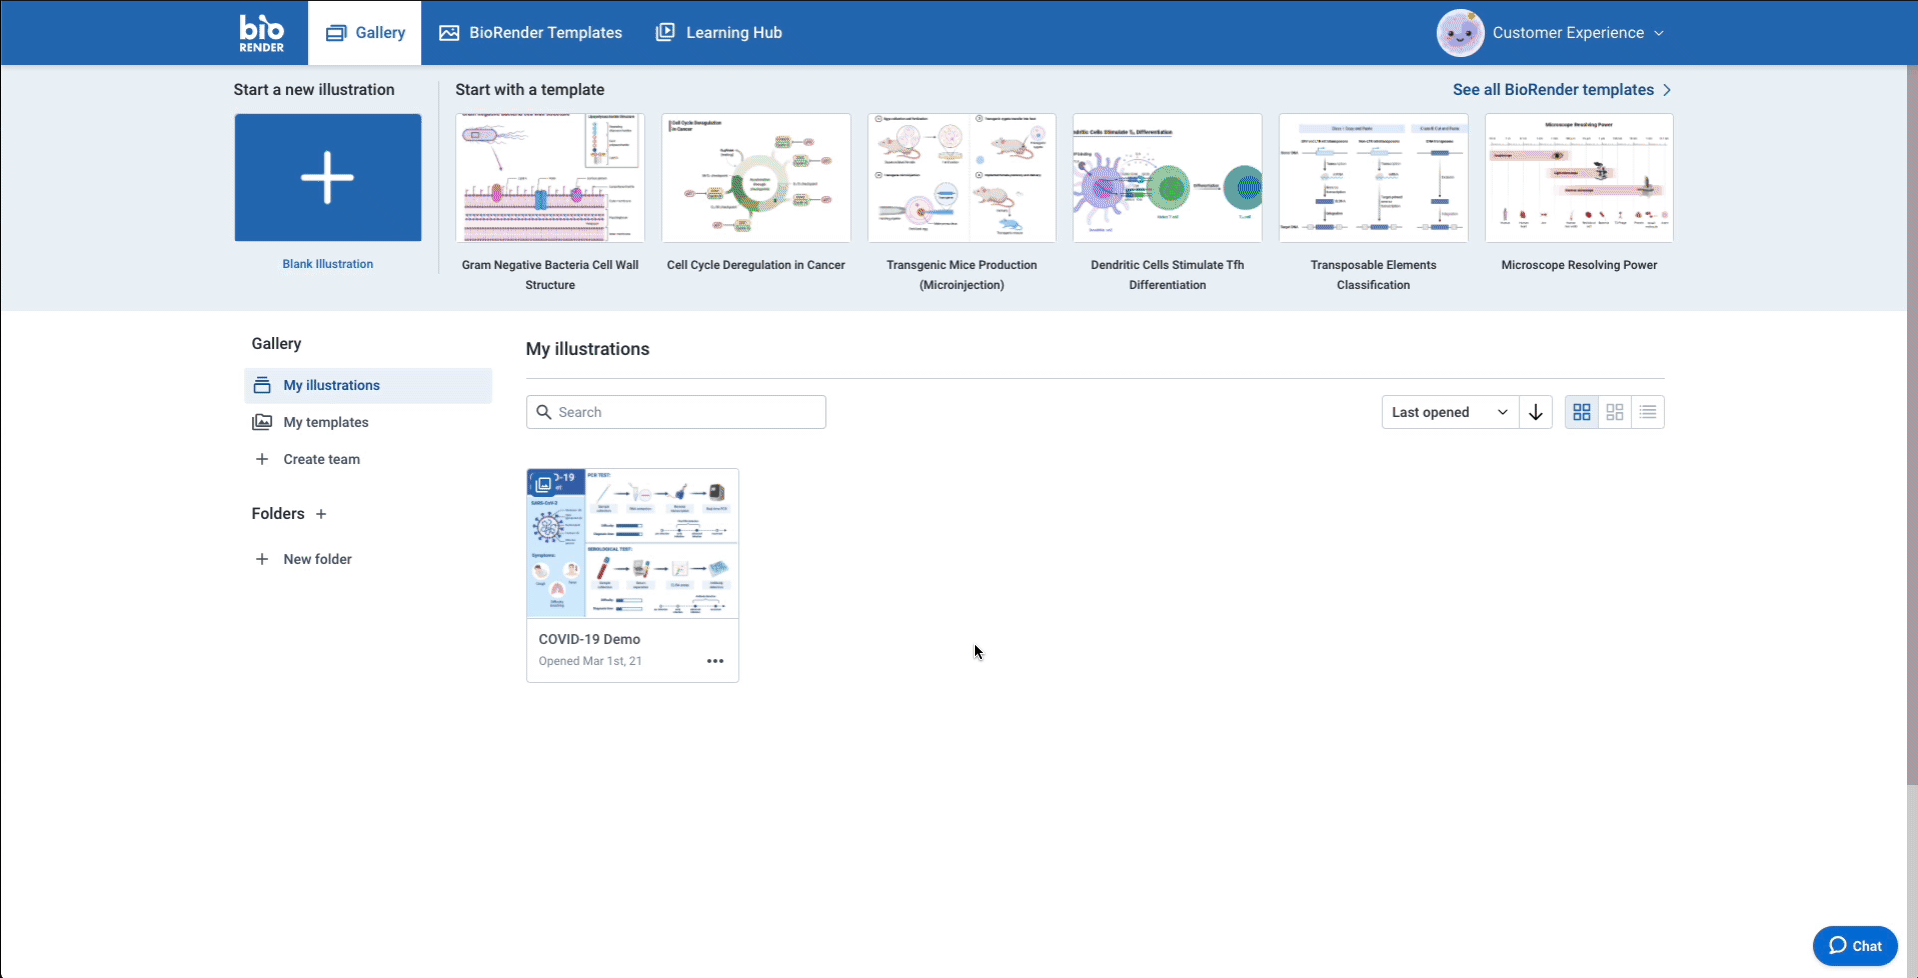Image resolution: width=1918 pixels, height=978 pixels.
Task: Expand the Customer Experience account menu
Action: point(1659,33)
